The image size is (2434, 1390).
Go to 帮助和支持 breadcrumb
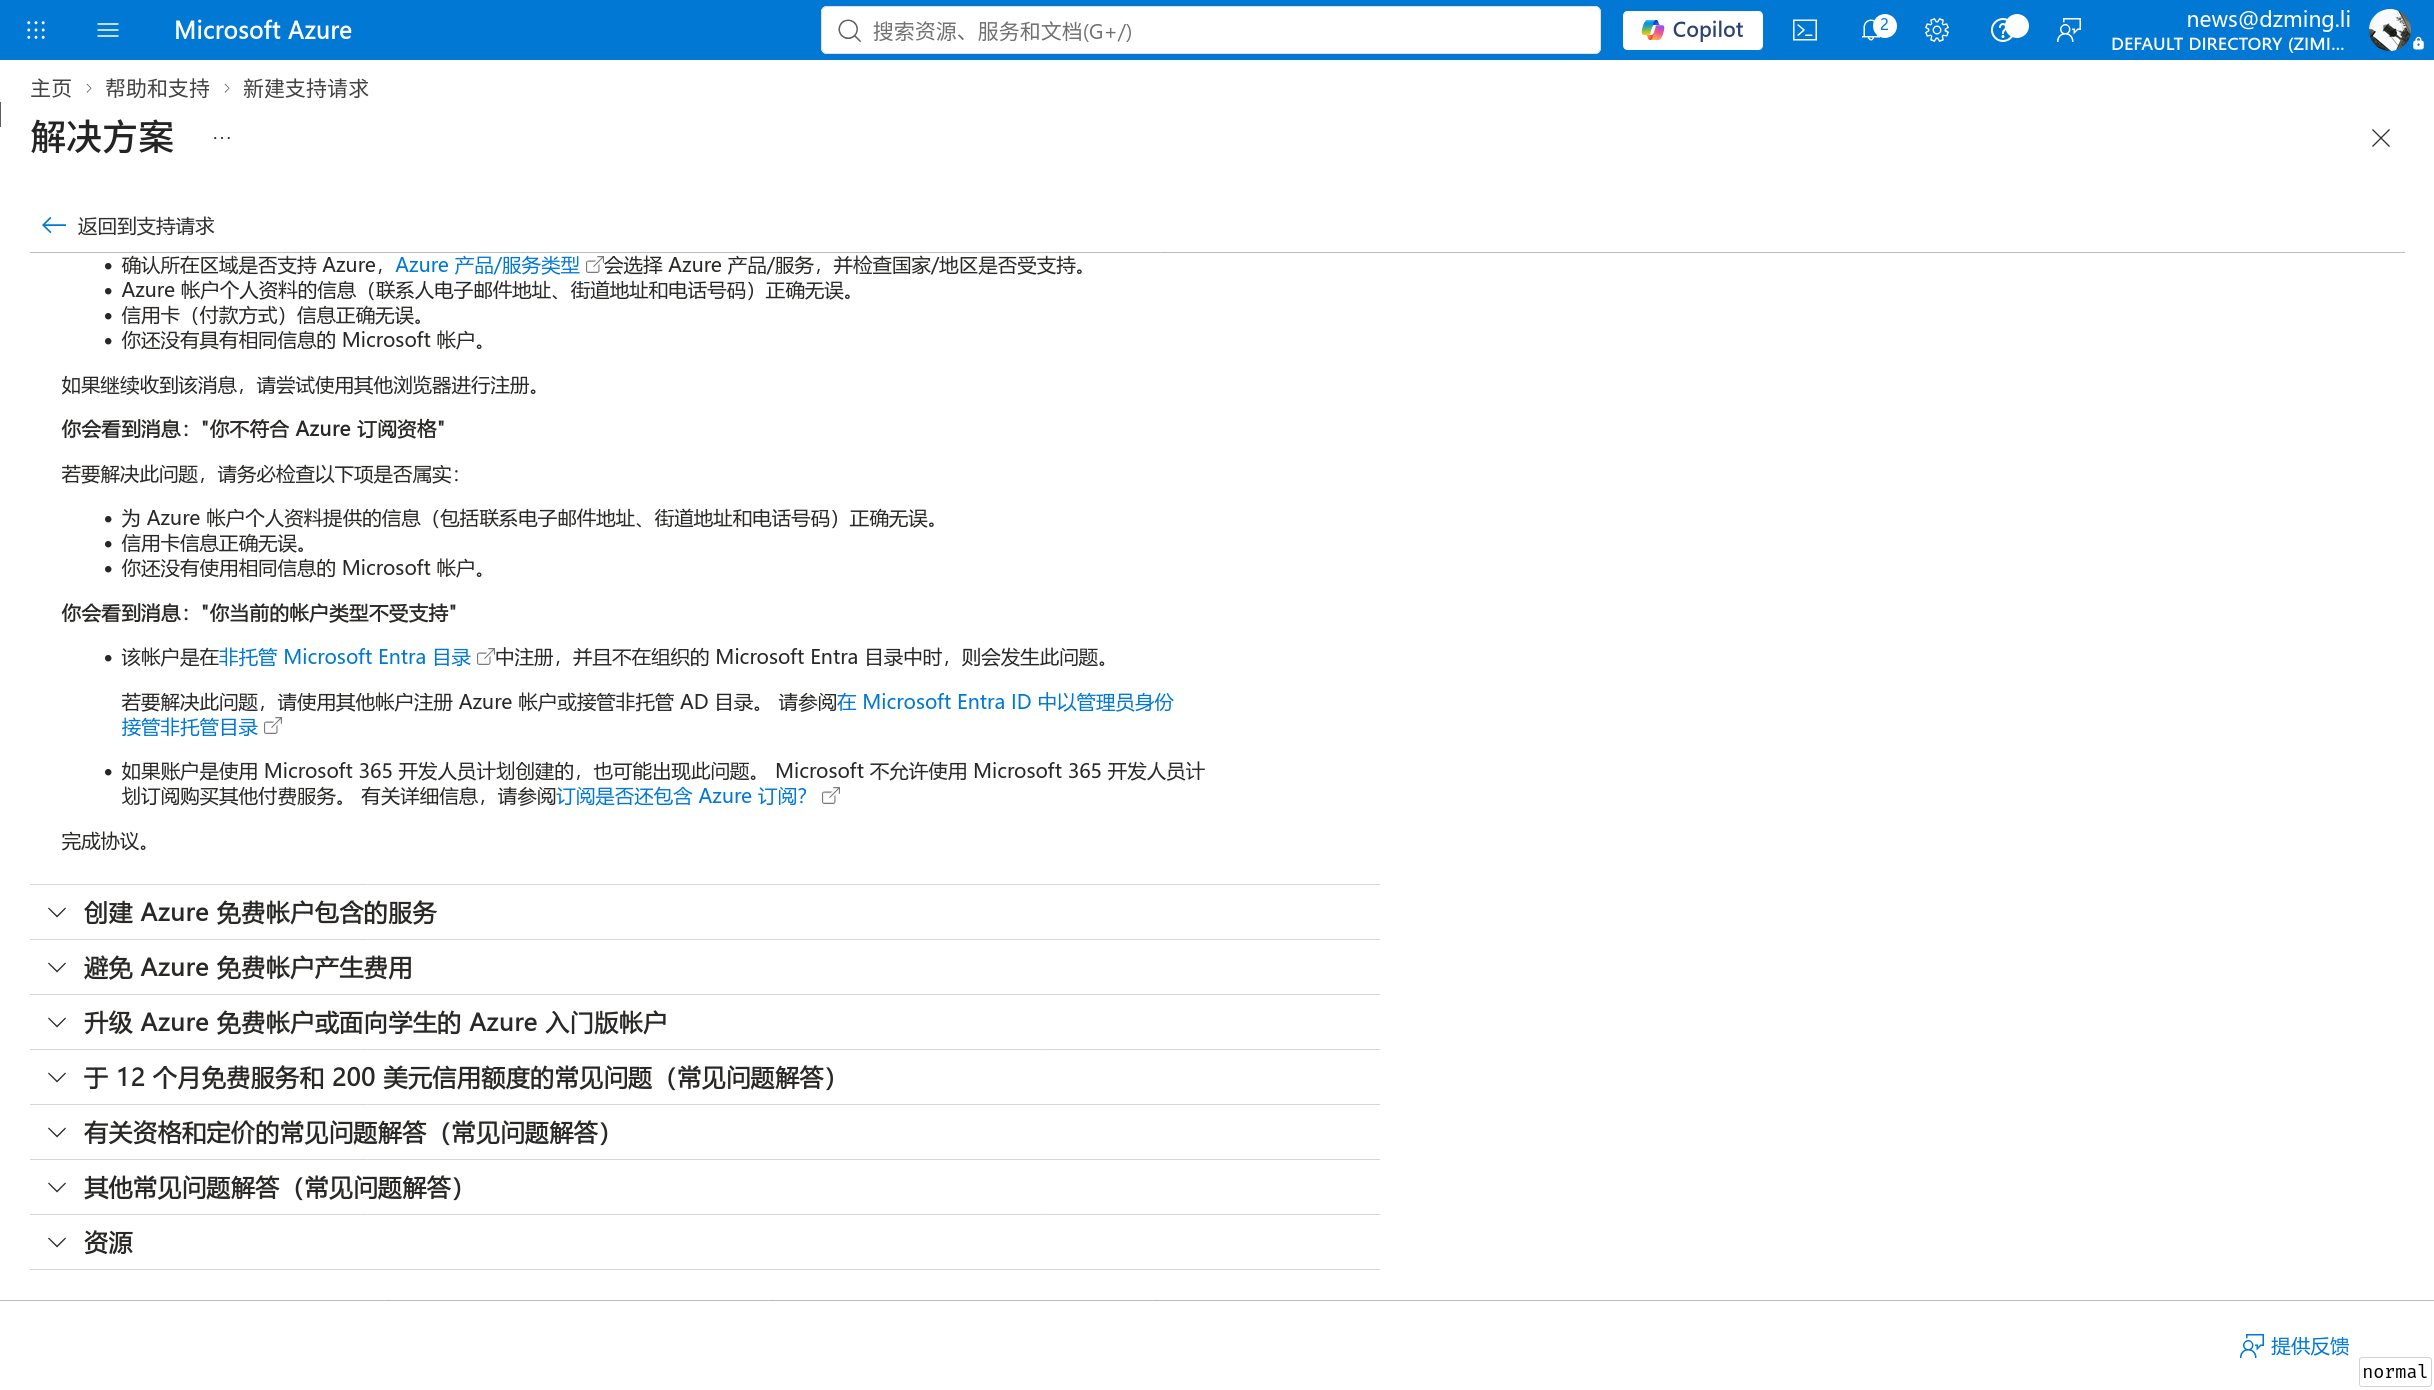[x=157, y=88]
